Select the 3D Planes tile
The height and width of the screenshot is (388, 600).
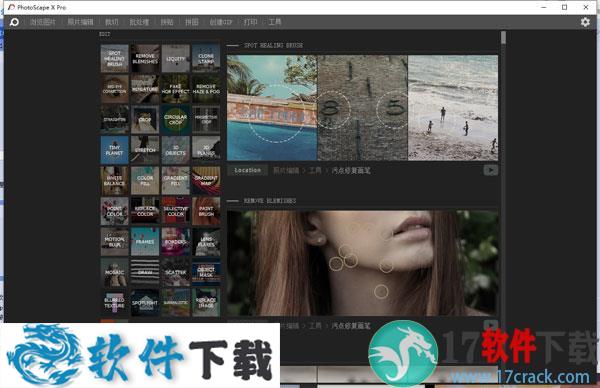pos(206,150)
